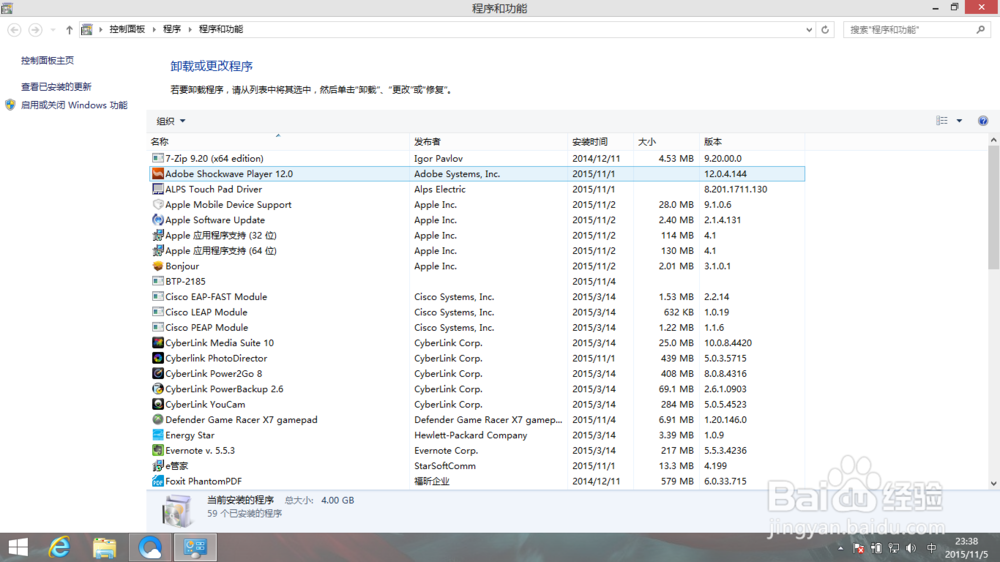Select Cisco LEAP Module row

click(477, 312)
